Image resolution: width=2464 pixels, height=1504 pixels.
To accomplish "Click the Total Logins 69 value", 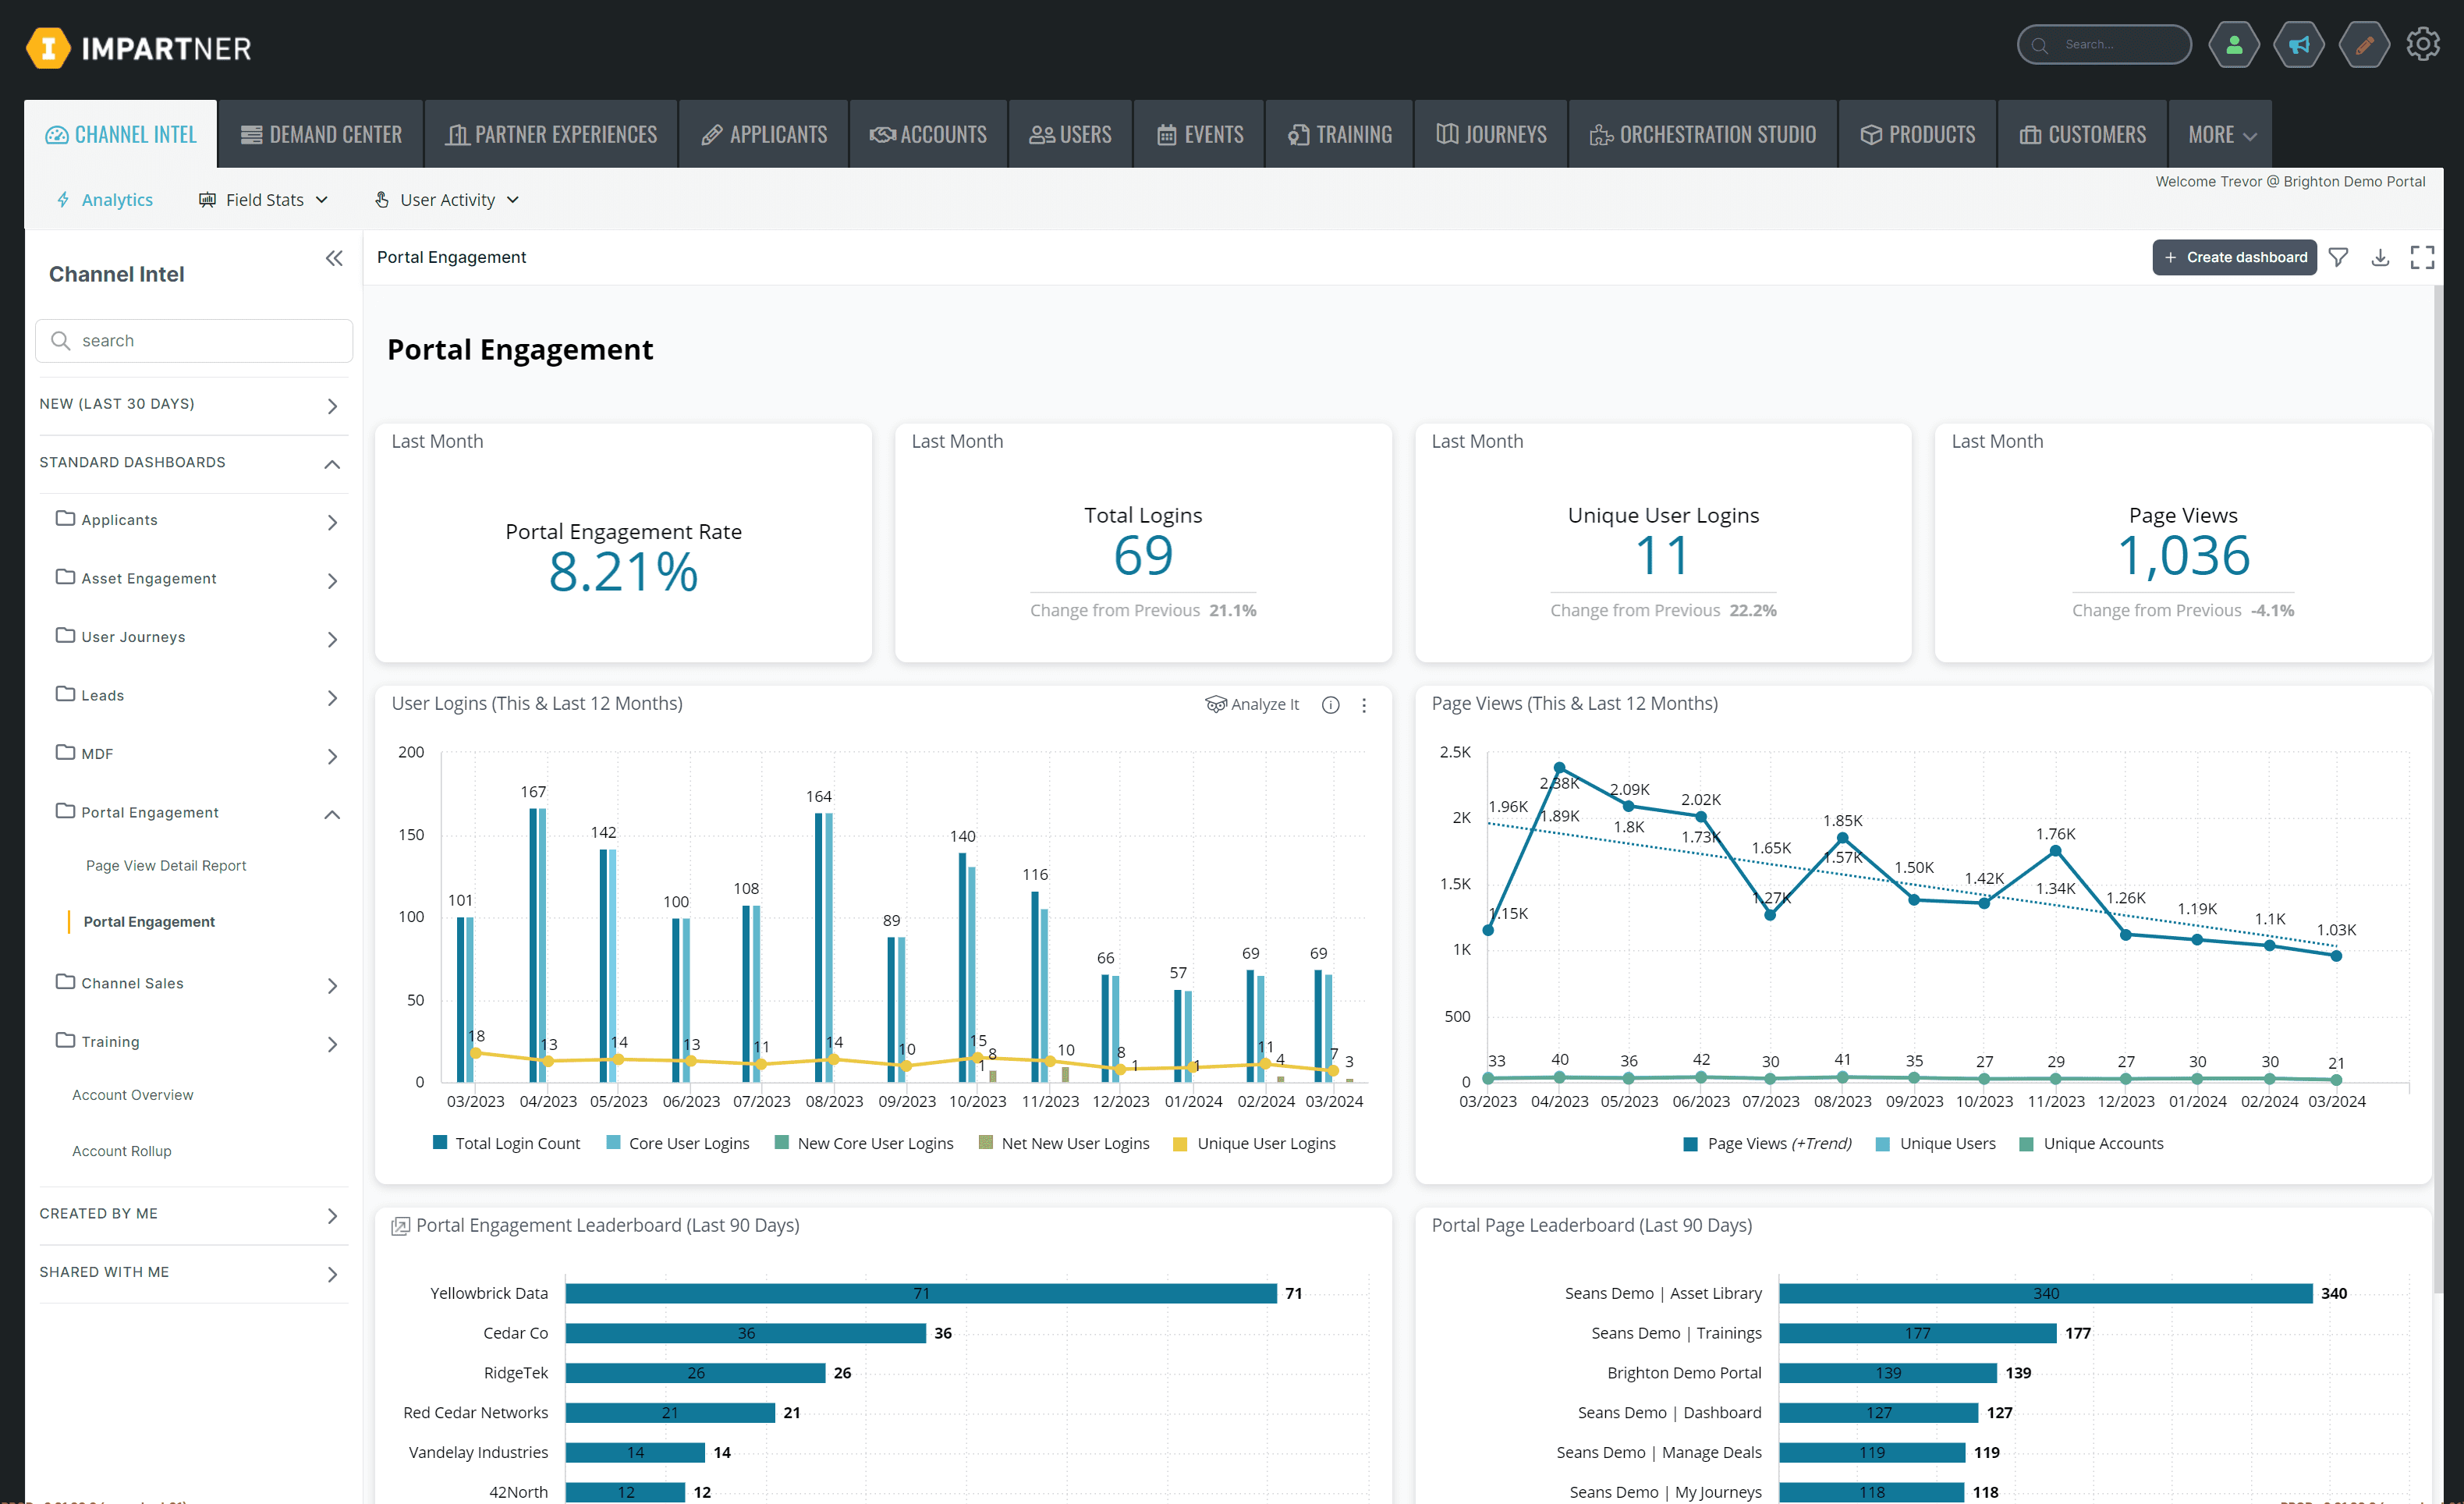I will pos(1143,555).
